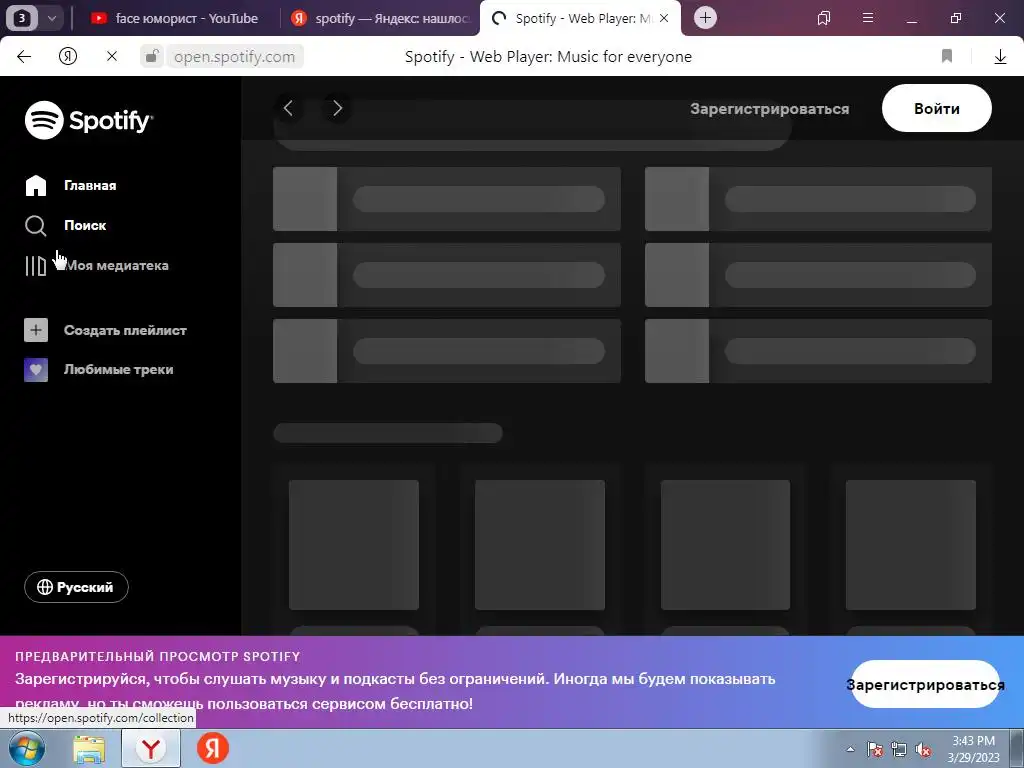Go forward using Spotify right chevron
The width and height of the screenshot is (1024, 768).
point(337,108)
